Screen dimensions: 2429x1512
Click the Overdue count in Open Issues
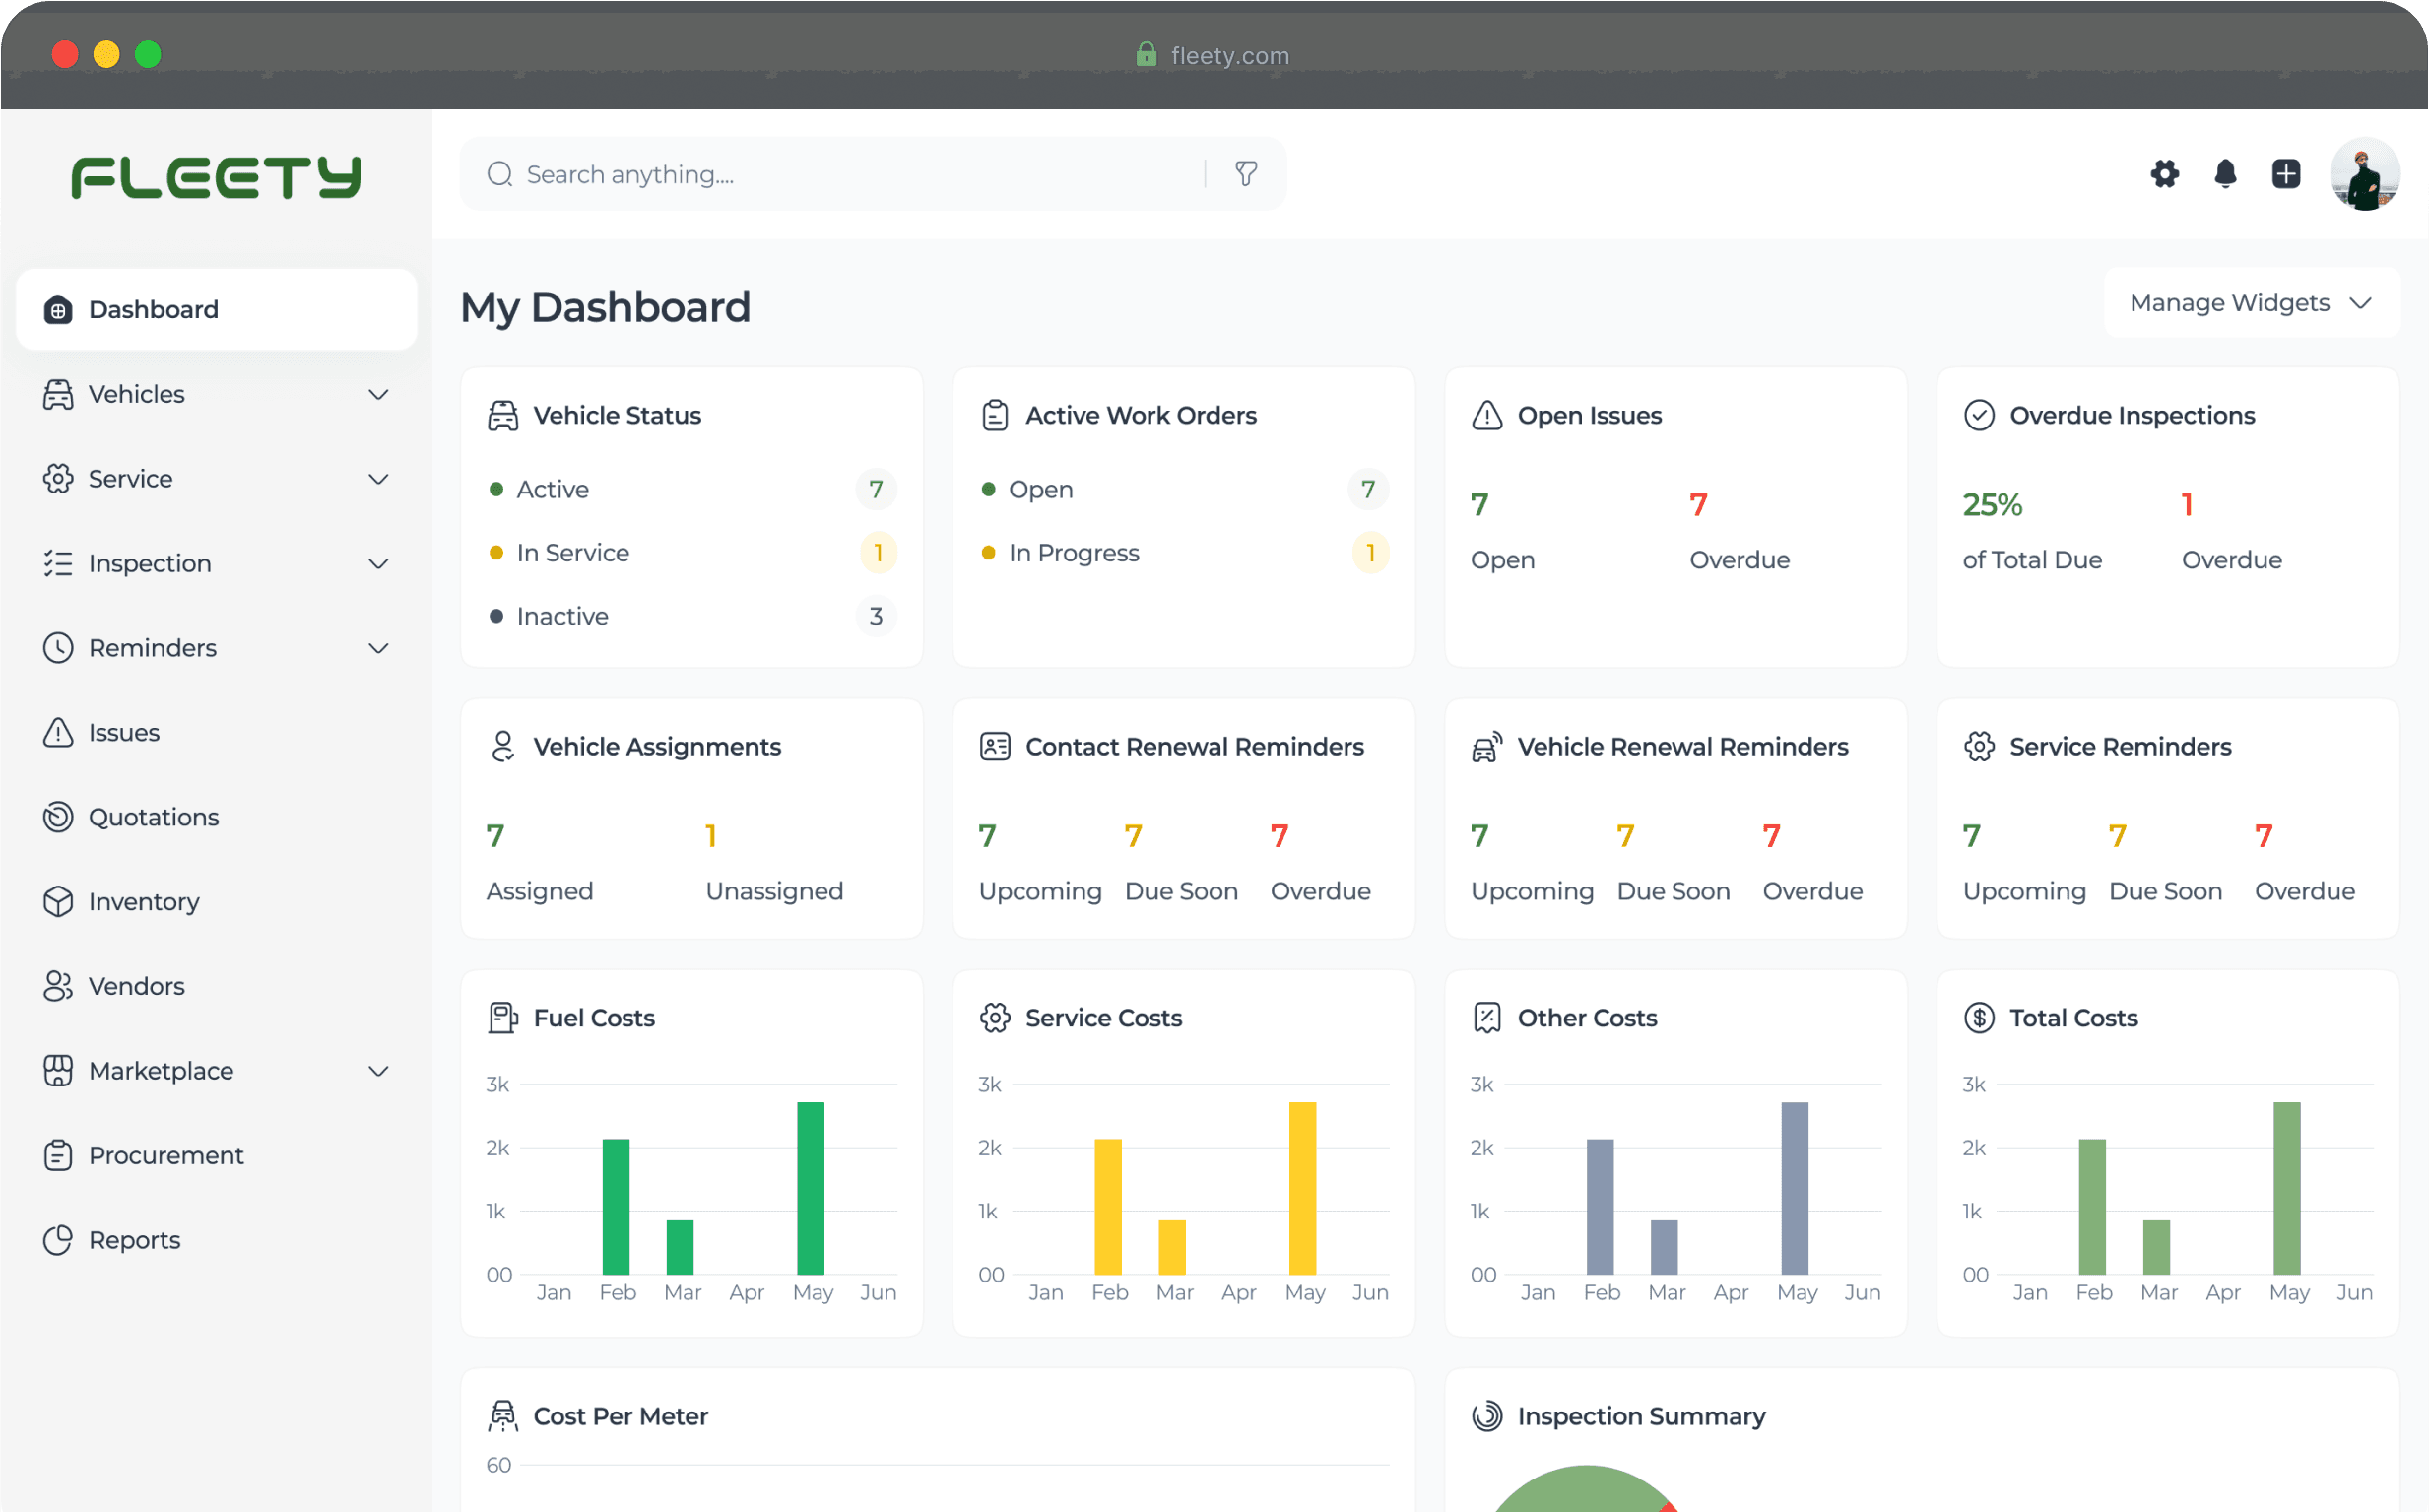1698,505
